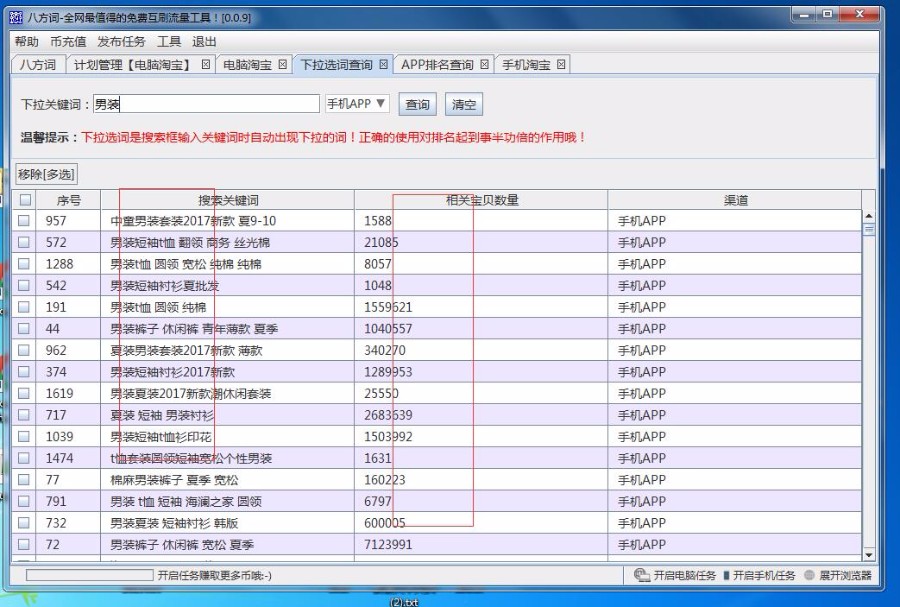Open the 手机APP channel dropdown
This screenshot has width=900, height=607.
tap(357, 104)
